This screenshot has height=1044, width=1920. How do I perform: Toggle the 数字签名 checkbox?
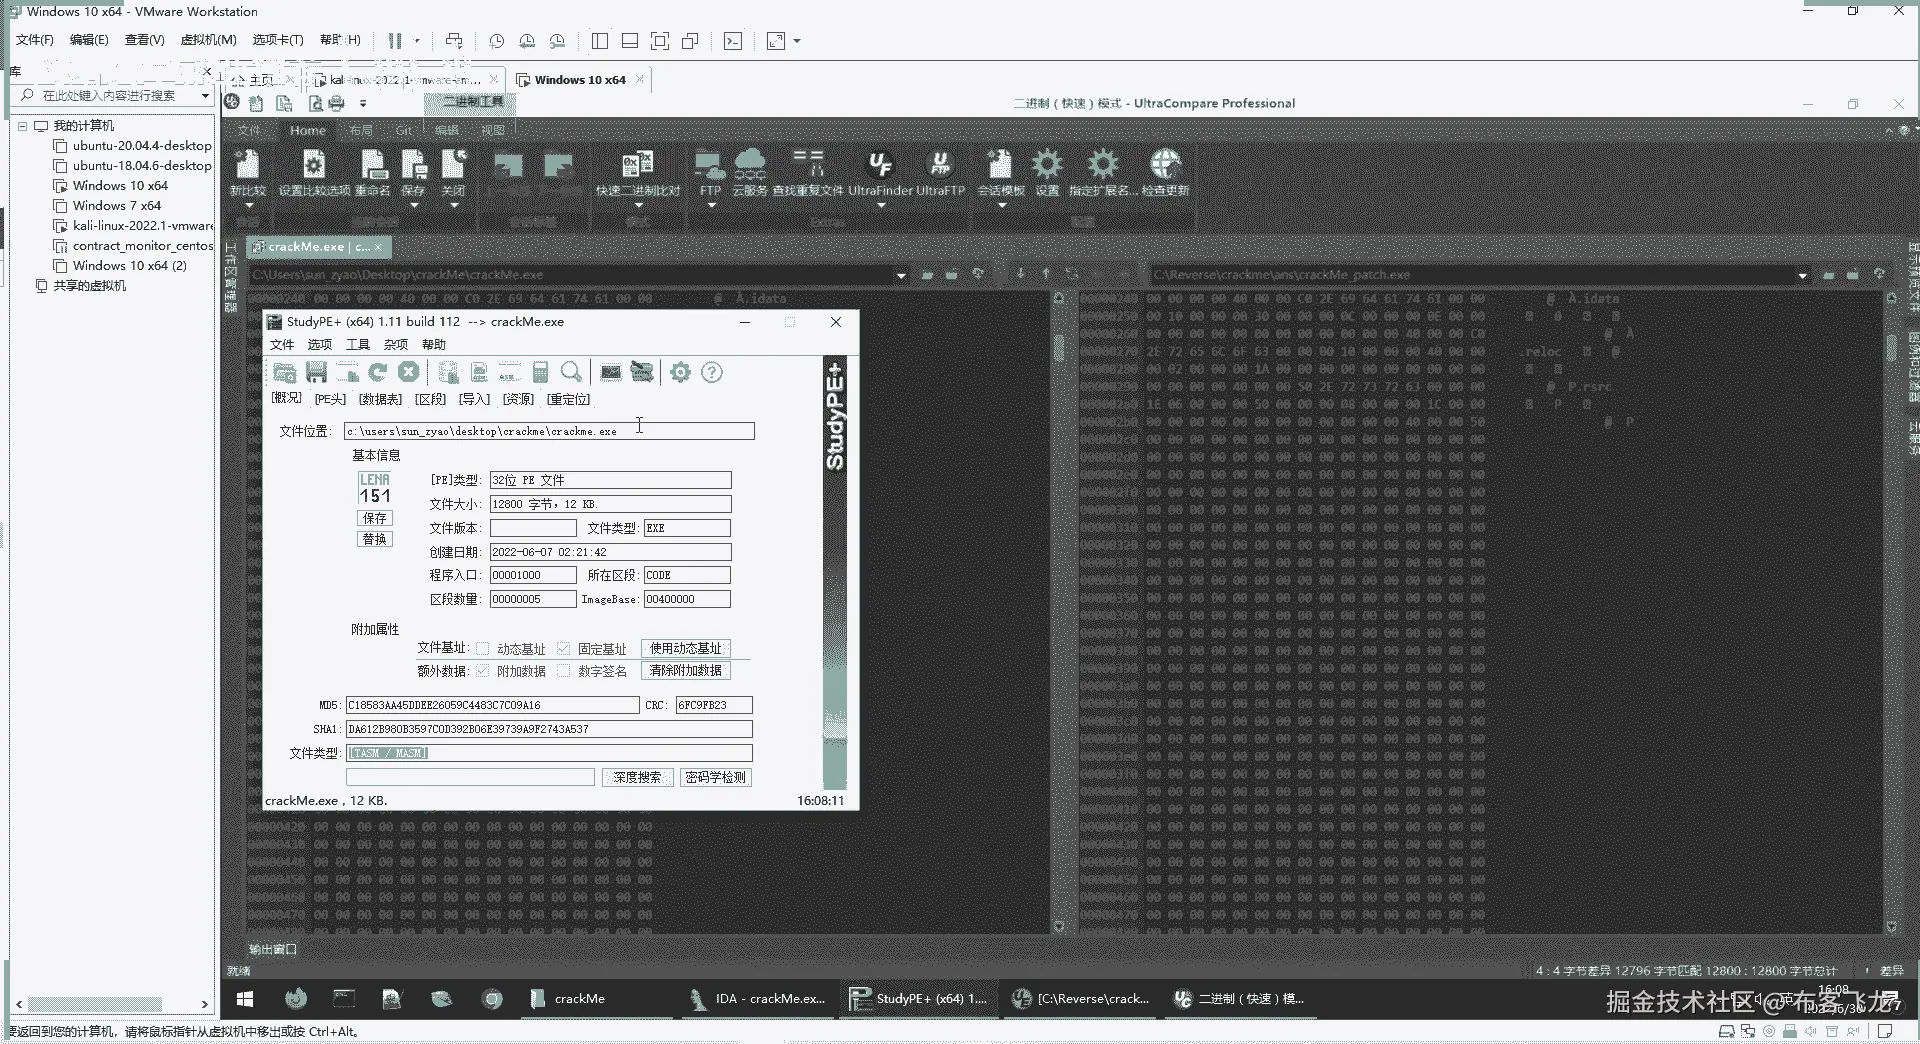[564, 671]
